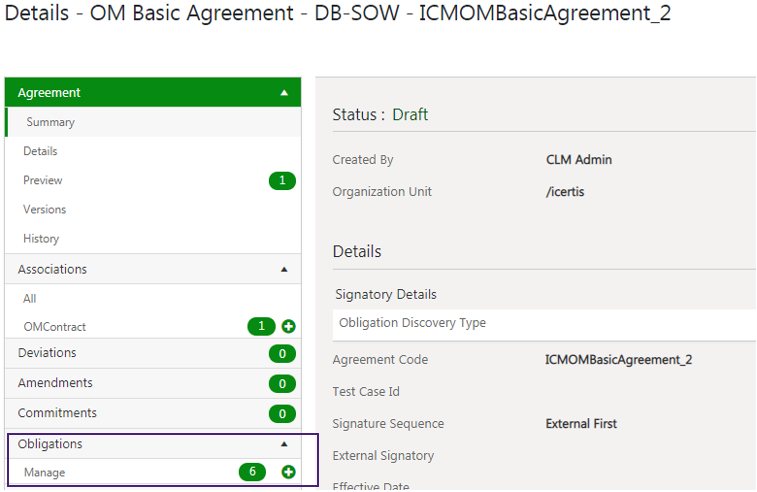Add a new OMContract association plus icon
The height and width of the screenshot is (492, 757).
[x=289, y=326]
